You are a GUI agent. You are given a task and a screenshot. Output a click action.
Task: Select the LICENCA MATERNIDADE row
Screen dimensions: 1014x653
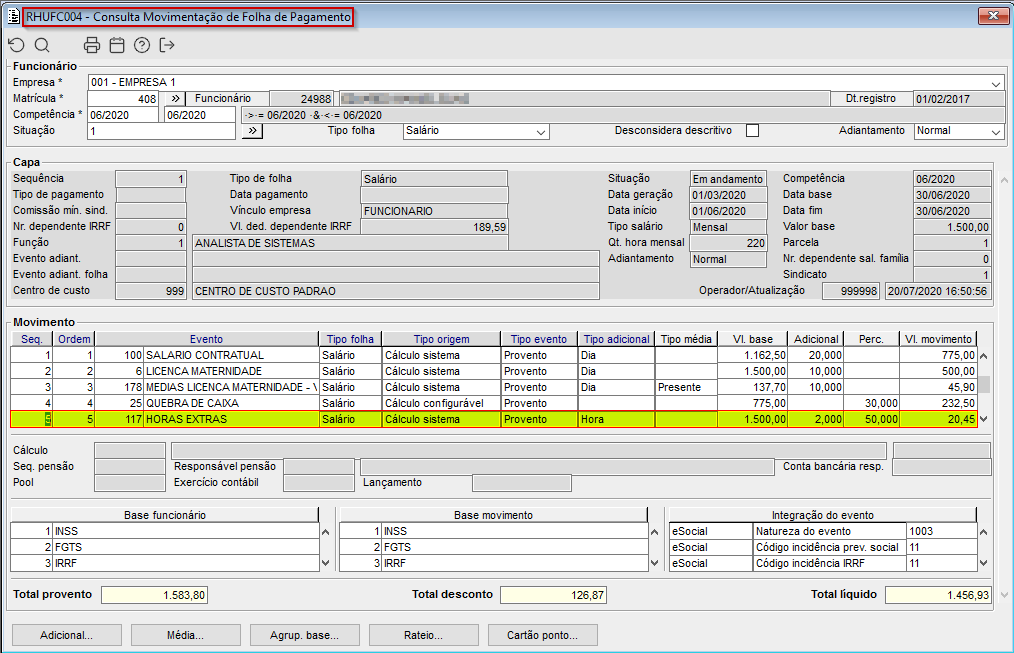coord(230,371)
